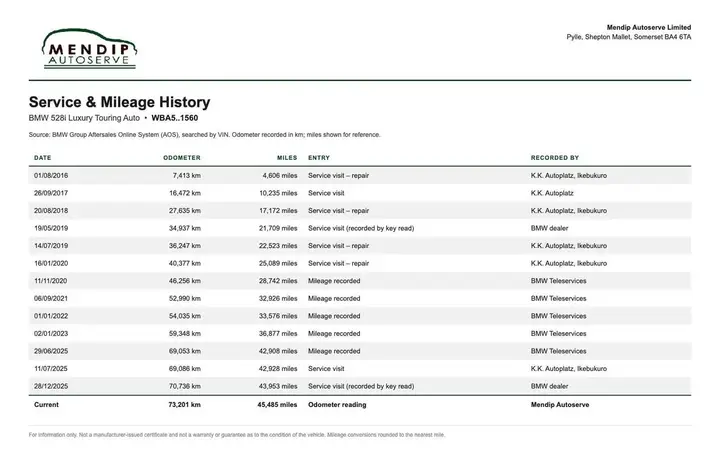Click the address 'Pylle, Shepton Mallet, Somerset BA4 6TA'
This screenshot has width=720, height=452.
[629, 37]
